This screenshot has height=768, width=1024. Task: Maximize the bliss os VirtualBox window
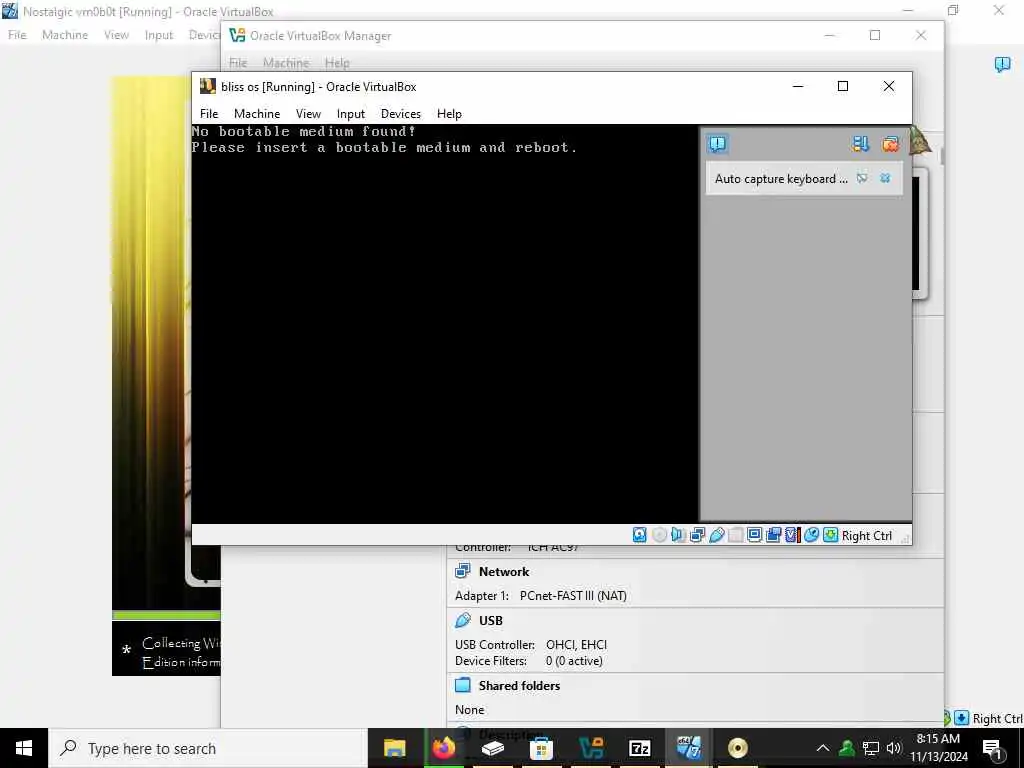842,86
